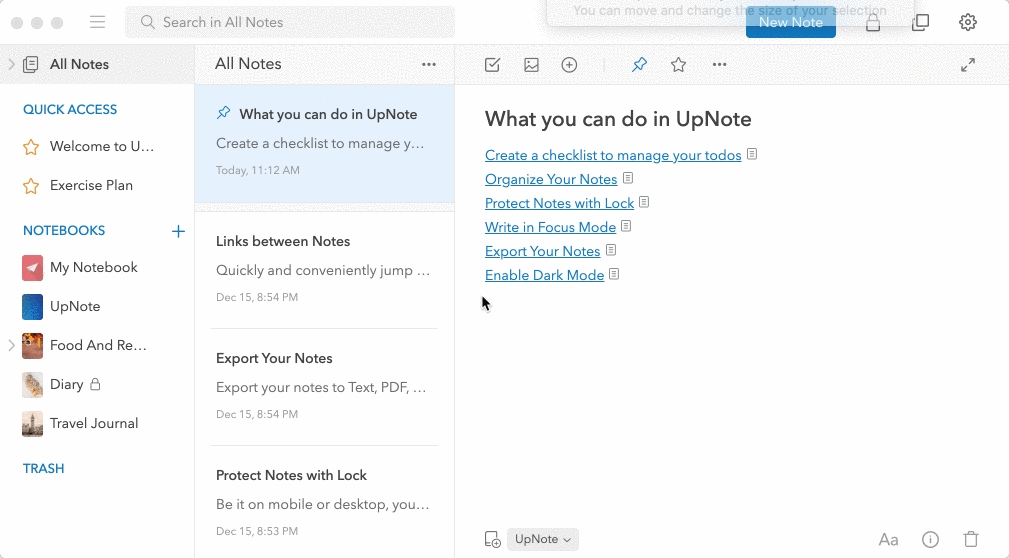
Task: Click the New Note button
Action: (x=790, y=23)
